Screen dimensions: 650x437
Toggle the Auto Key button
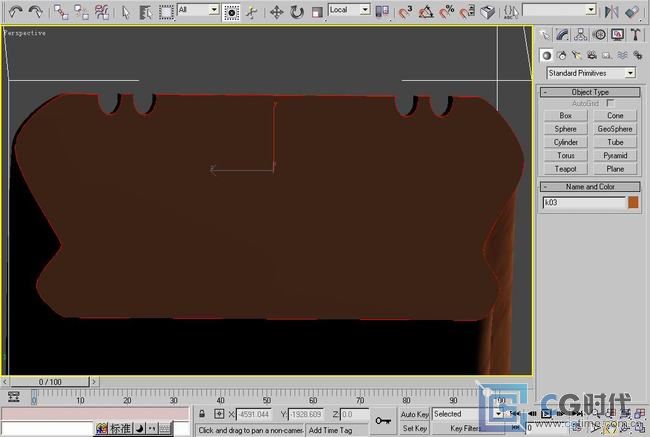tap(415, 414)
